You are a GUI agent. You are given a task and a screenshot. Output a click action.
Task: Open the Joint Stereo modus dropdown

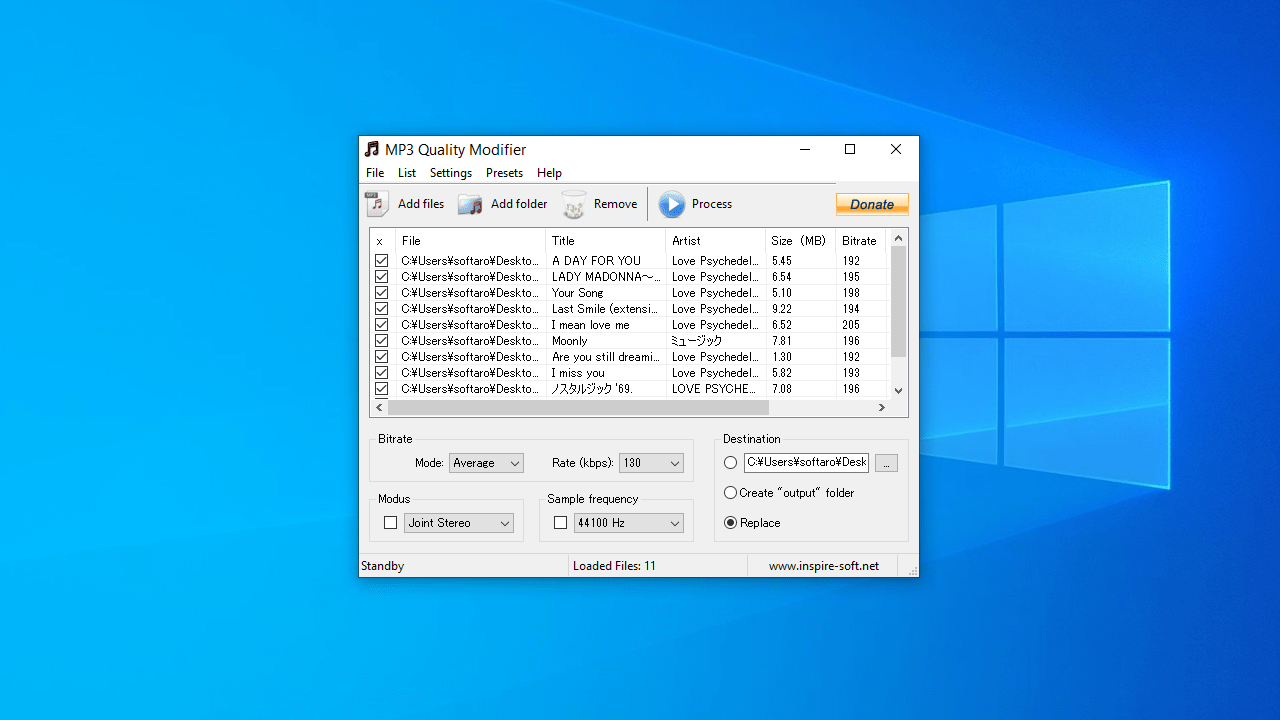[x=459, y=523]
